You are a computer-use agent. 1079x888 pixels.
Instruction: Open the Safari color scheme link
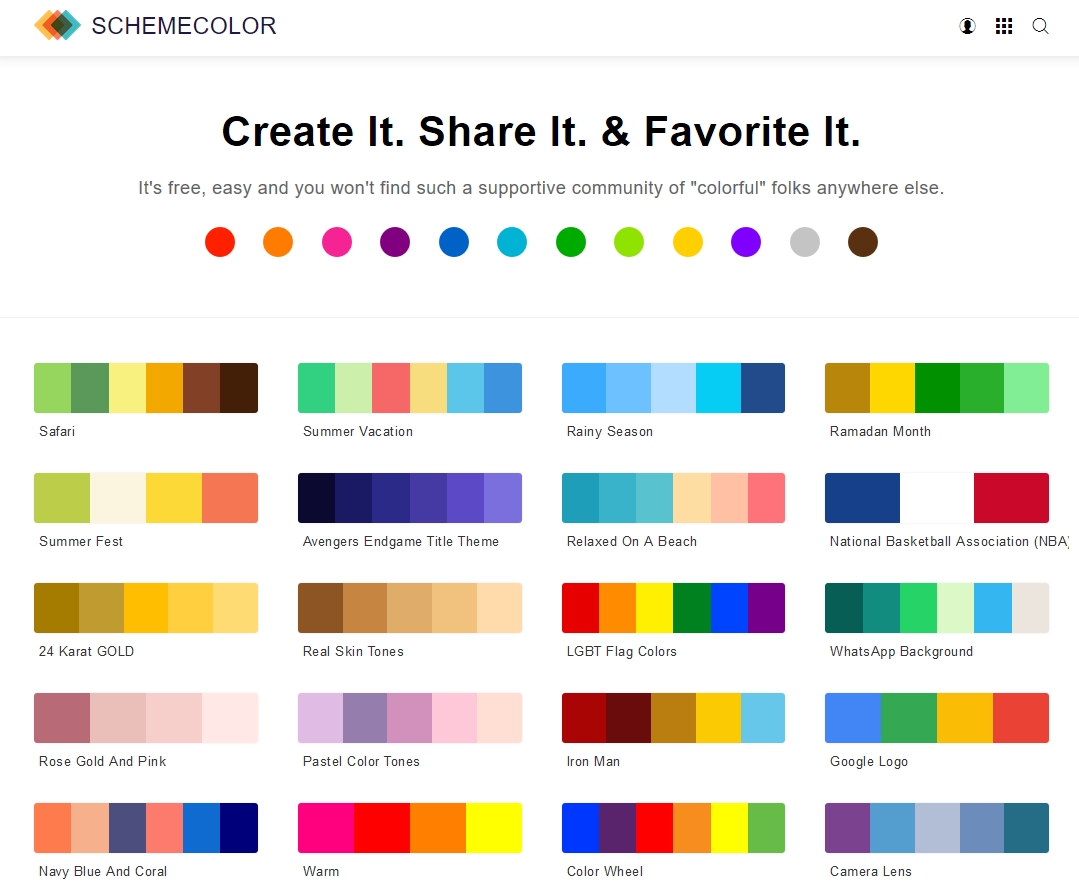[x=57, y=432]
